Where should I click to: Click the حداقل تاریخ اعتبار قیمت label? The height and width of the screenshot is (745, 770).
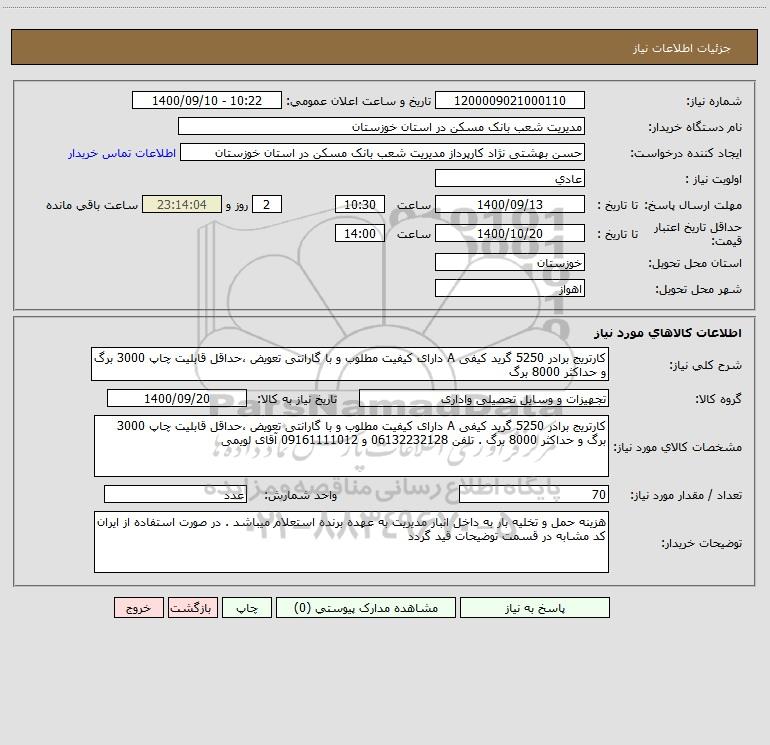pos(698,234)
